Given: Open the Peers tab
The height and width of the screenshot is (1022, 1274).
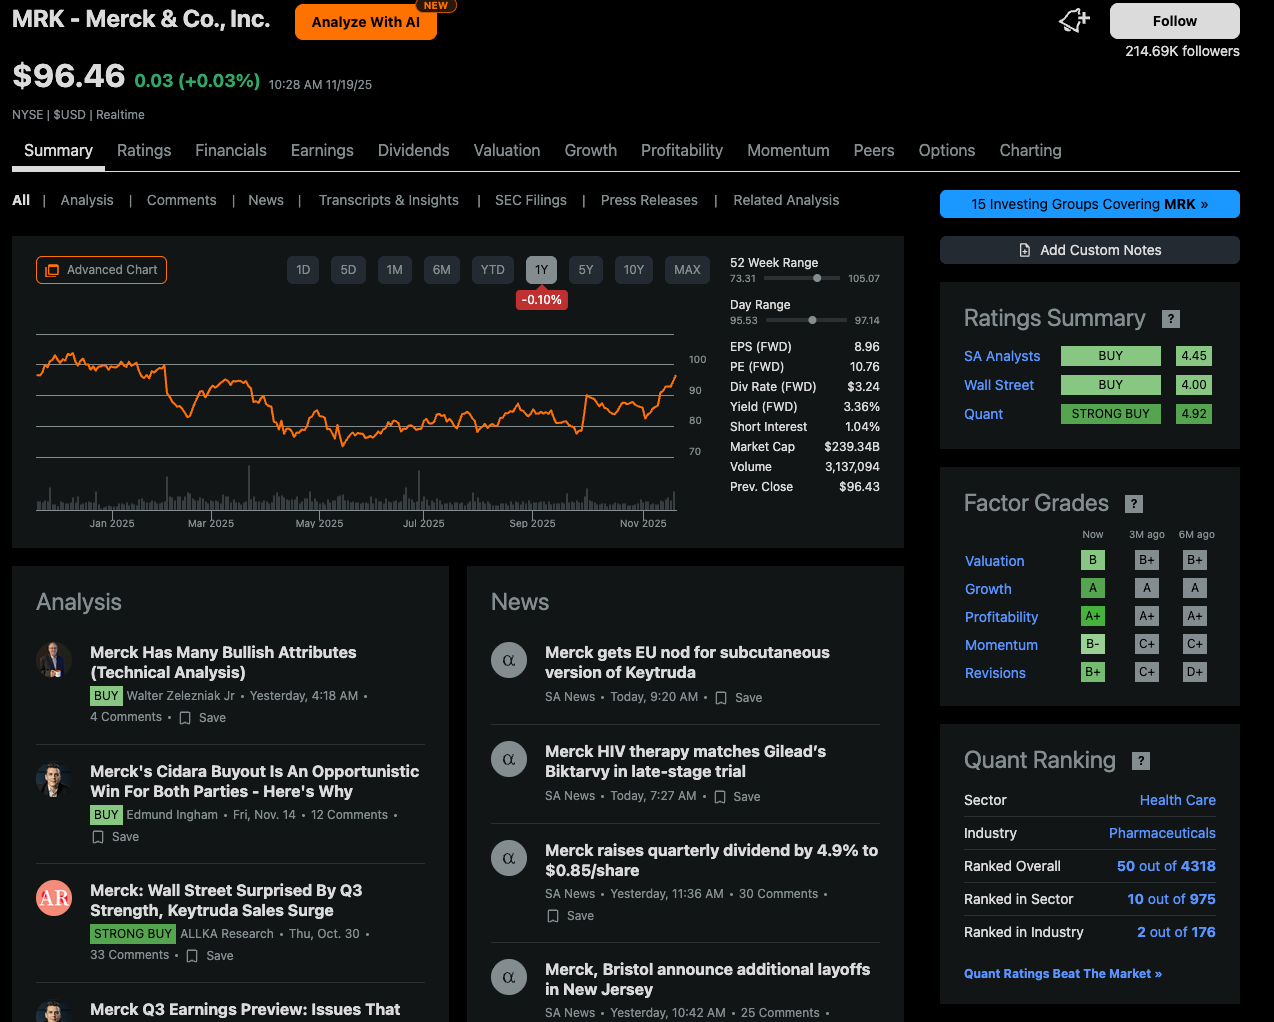Looking at the screenshot, I should click(874, 150).
